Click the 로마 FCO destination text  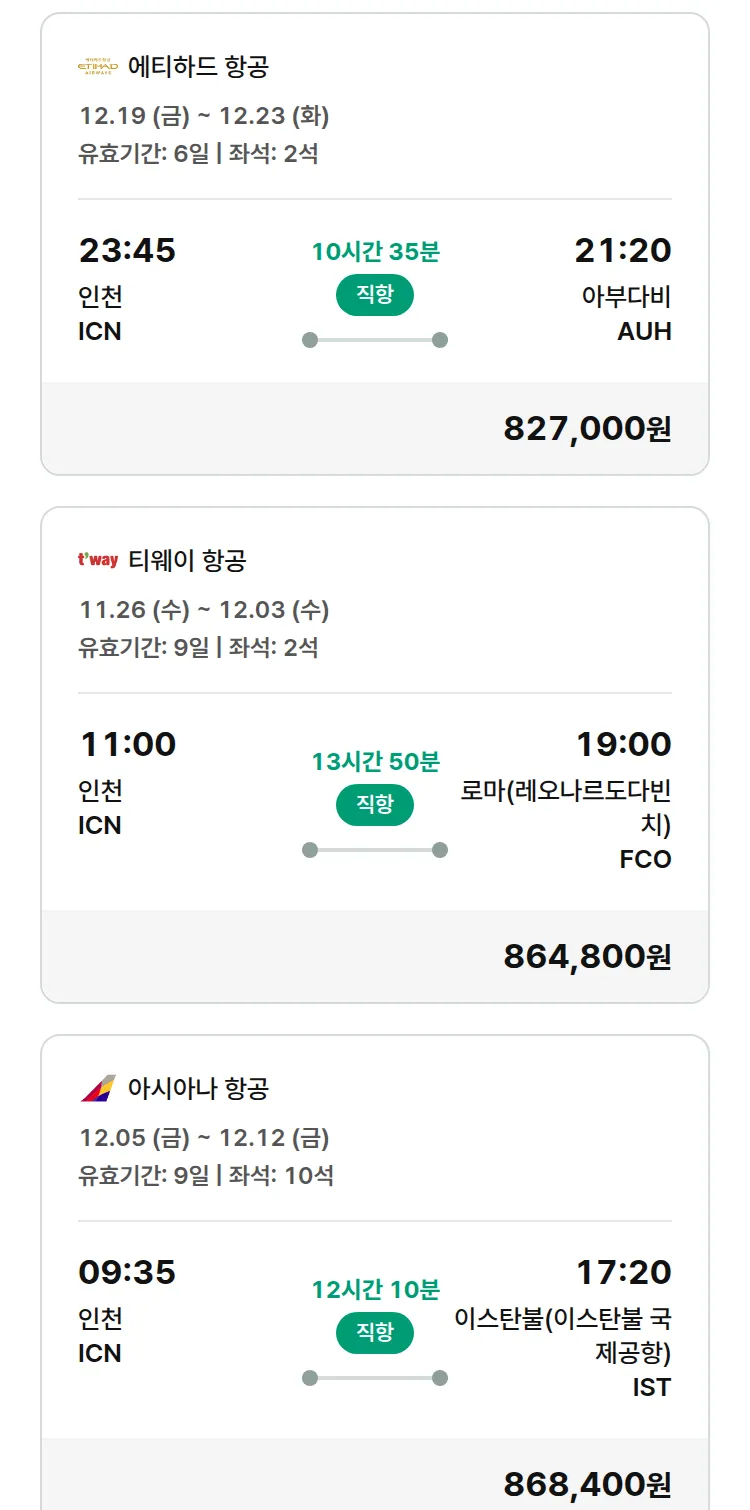pyautogui.click(x=566, y=825)
